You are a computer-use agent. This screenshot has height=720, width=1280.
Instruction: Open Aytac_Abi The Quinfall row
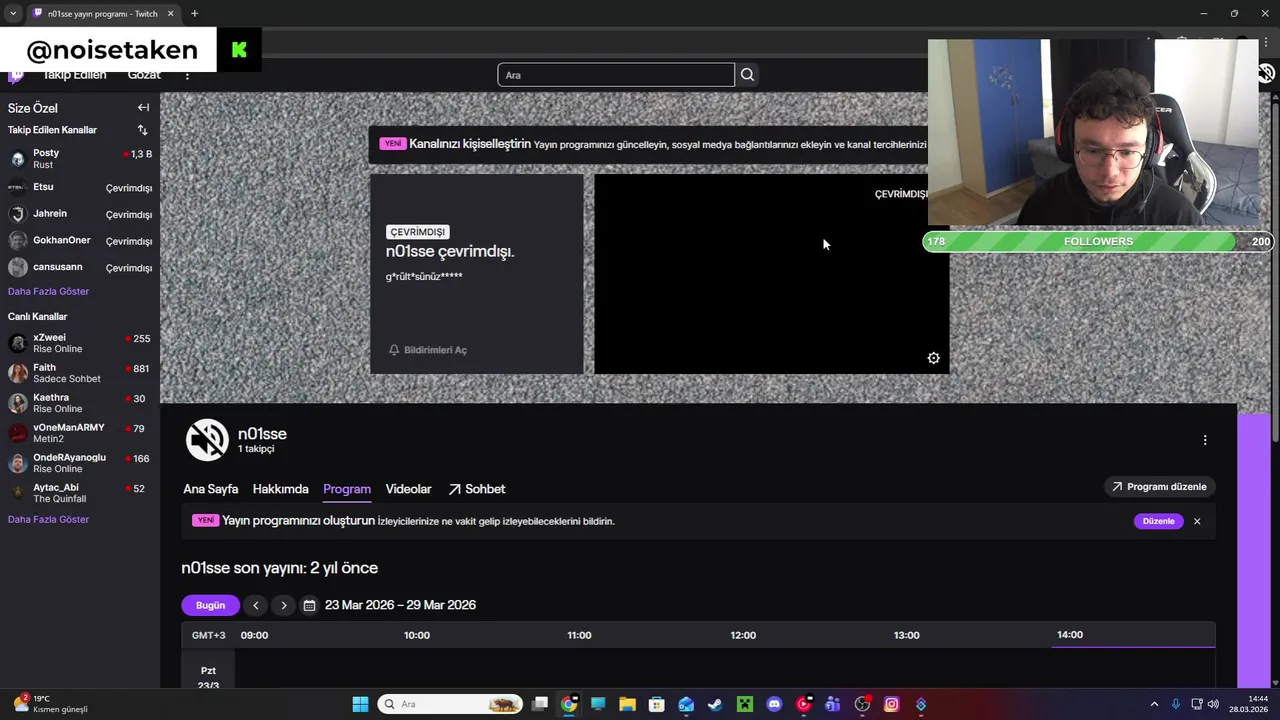pos(80,493)
